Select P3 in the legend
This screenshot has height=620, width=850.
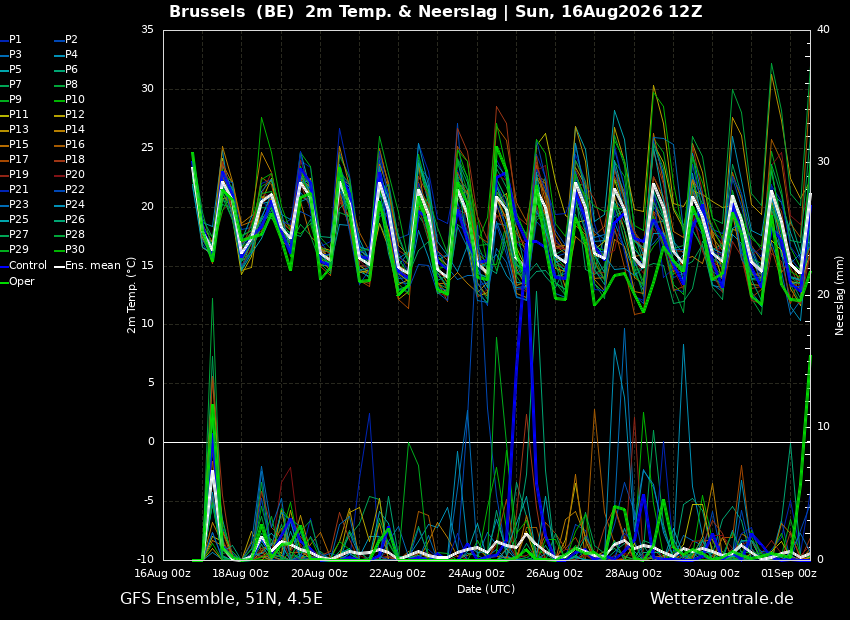[11, 55]
